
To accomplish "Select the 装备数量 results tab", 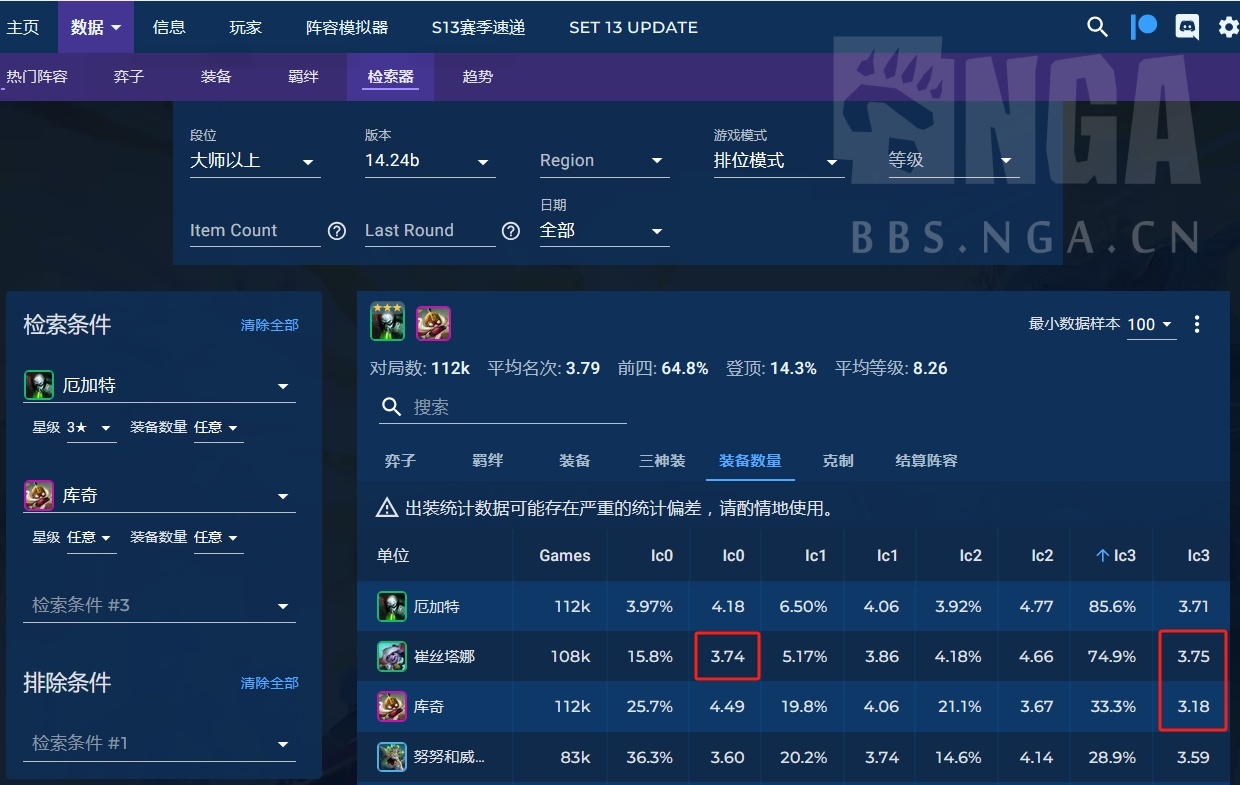I will 750,461.
